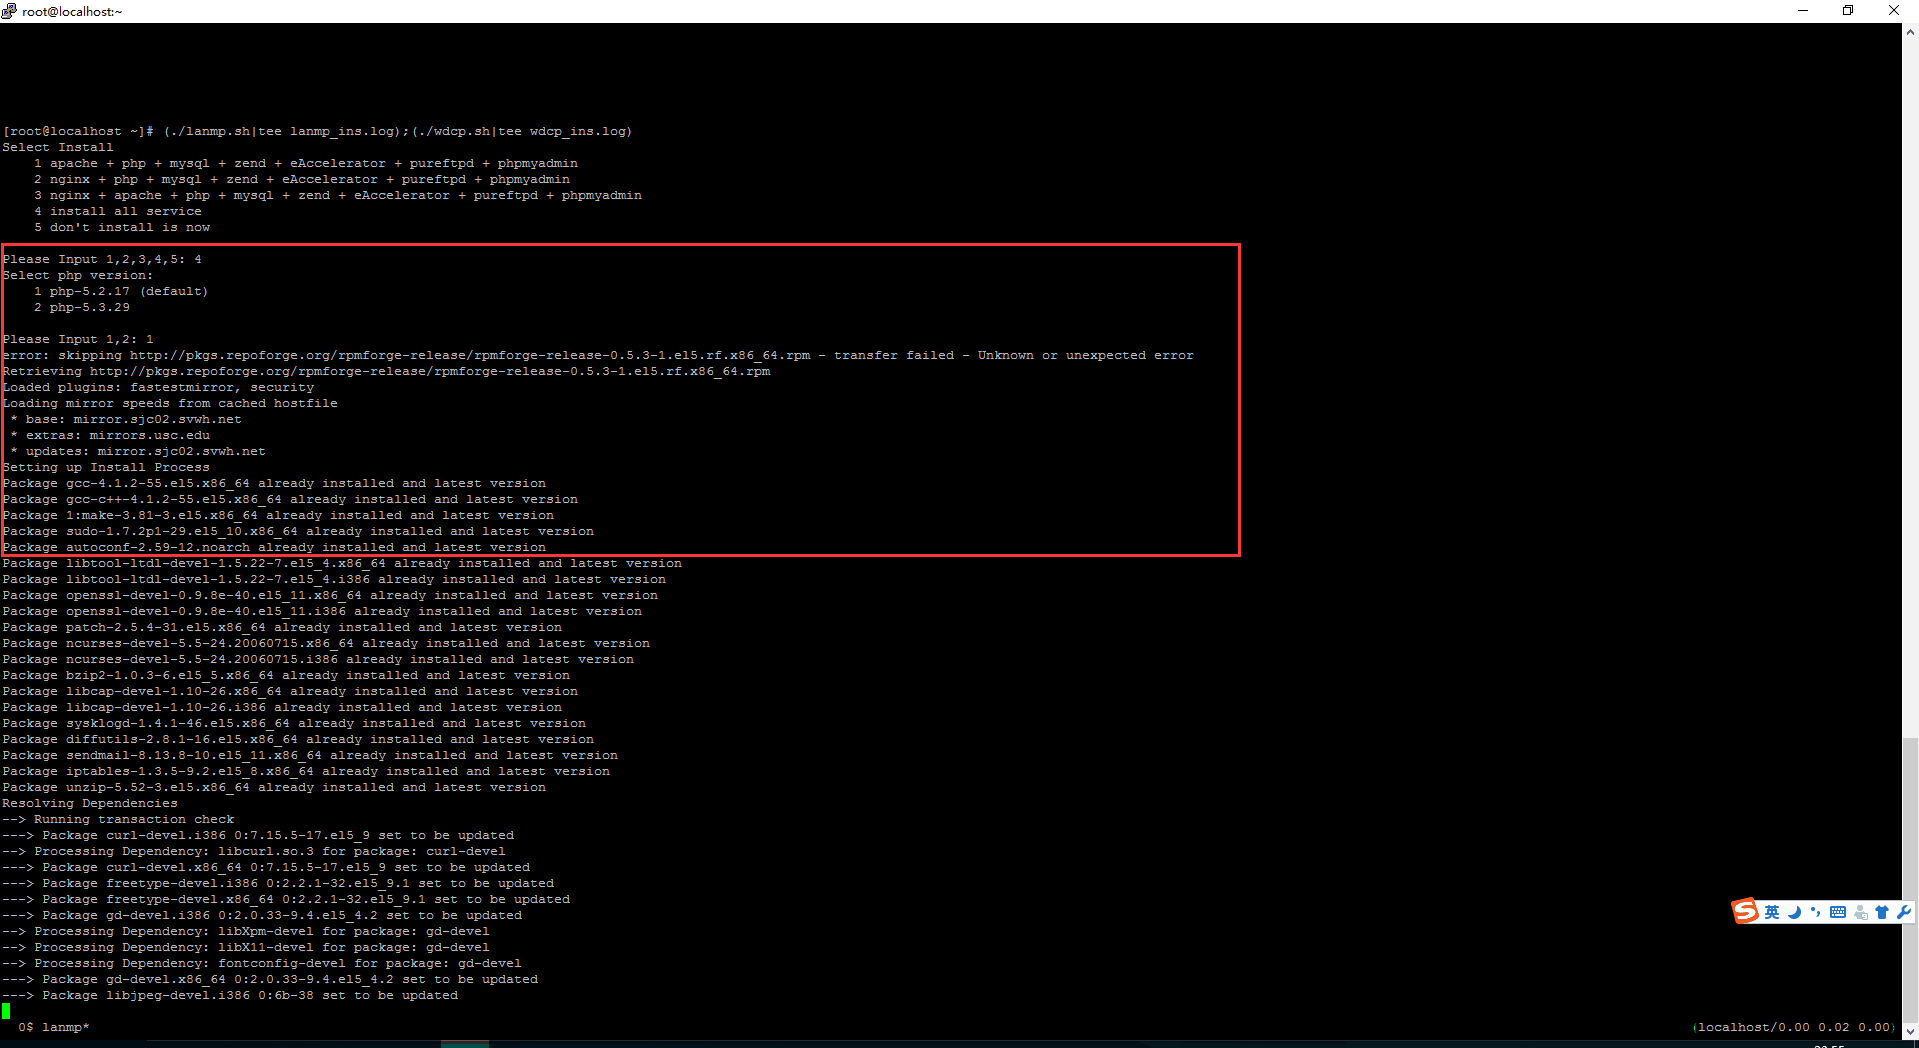Click the repoforge rpm URL in the Retrieving line
Viewport: 1919px width, 1048px height.
coord(430,371)
